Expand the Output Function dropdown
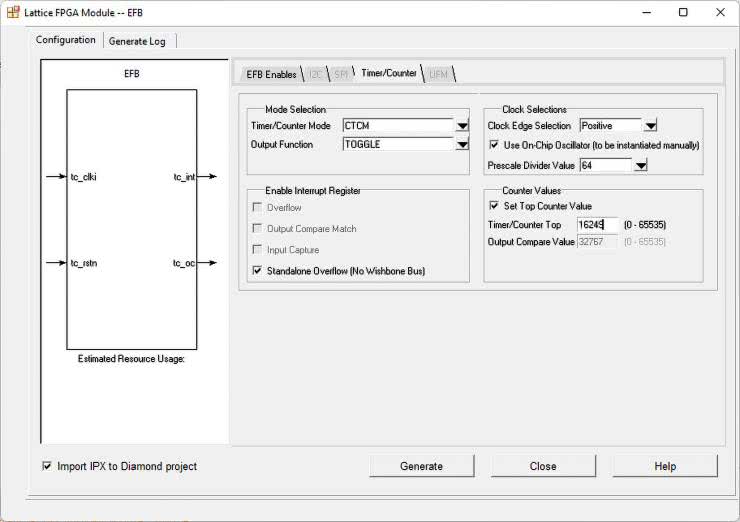740x522 pixels. 462,145
